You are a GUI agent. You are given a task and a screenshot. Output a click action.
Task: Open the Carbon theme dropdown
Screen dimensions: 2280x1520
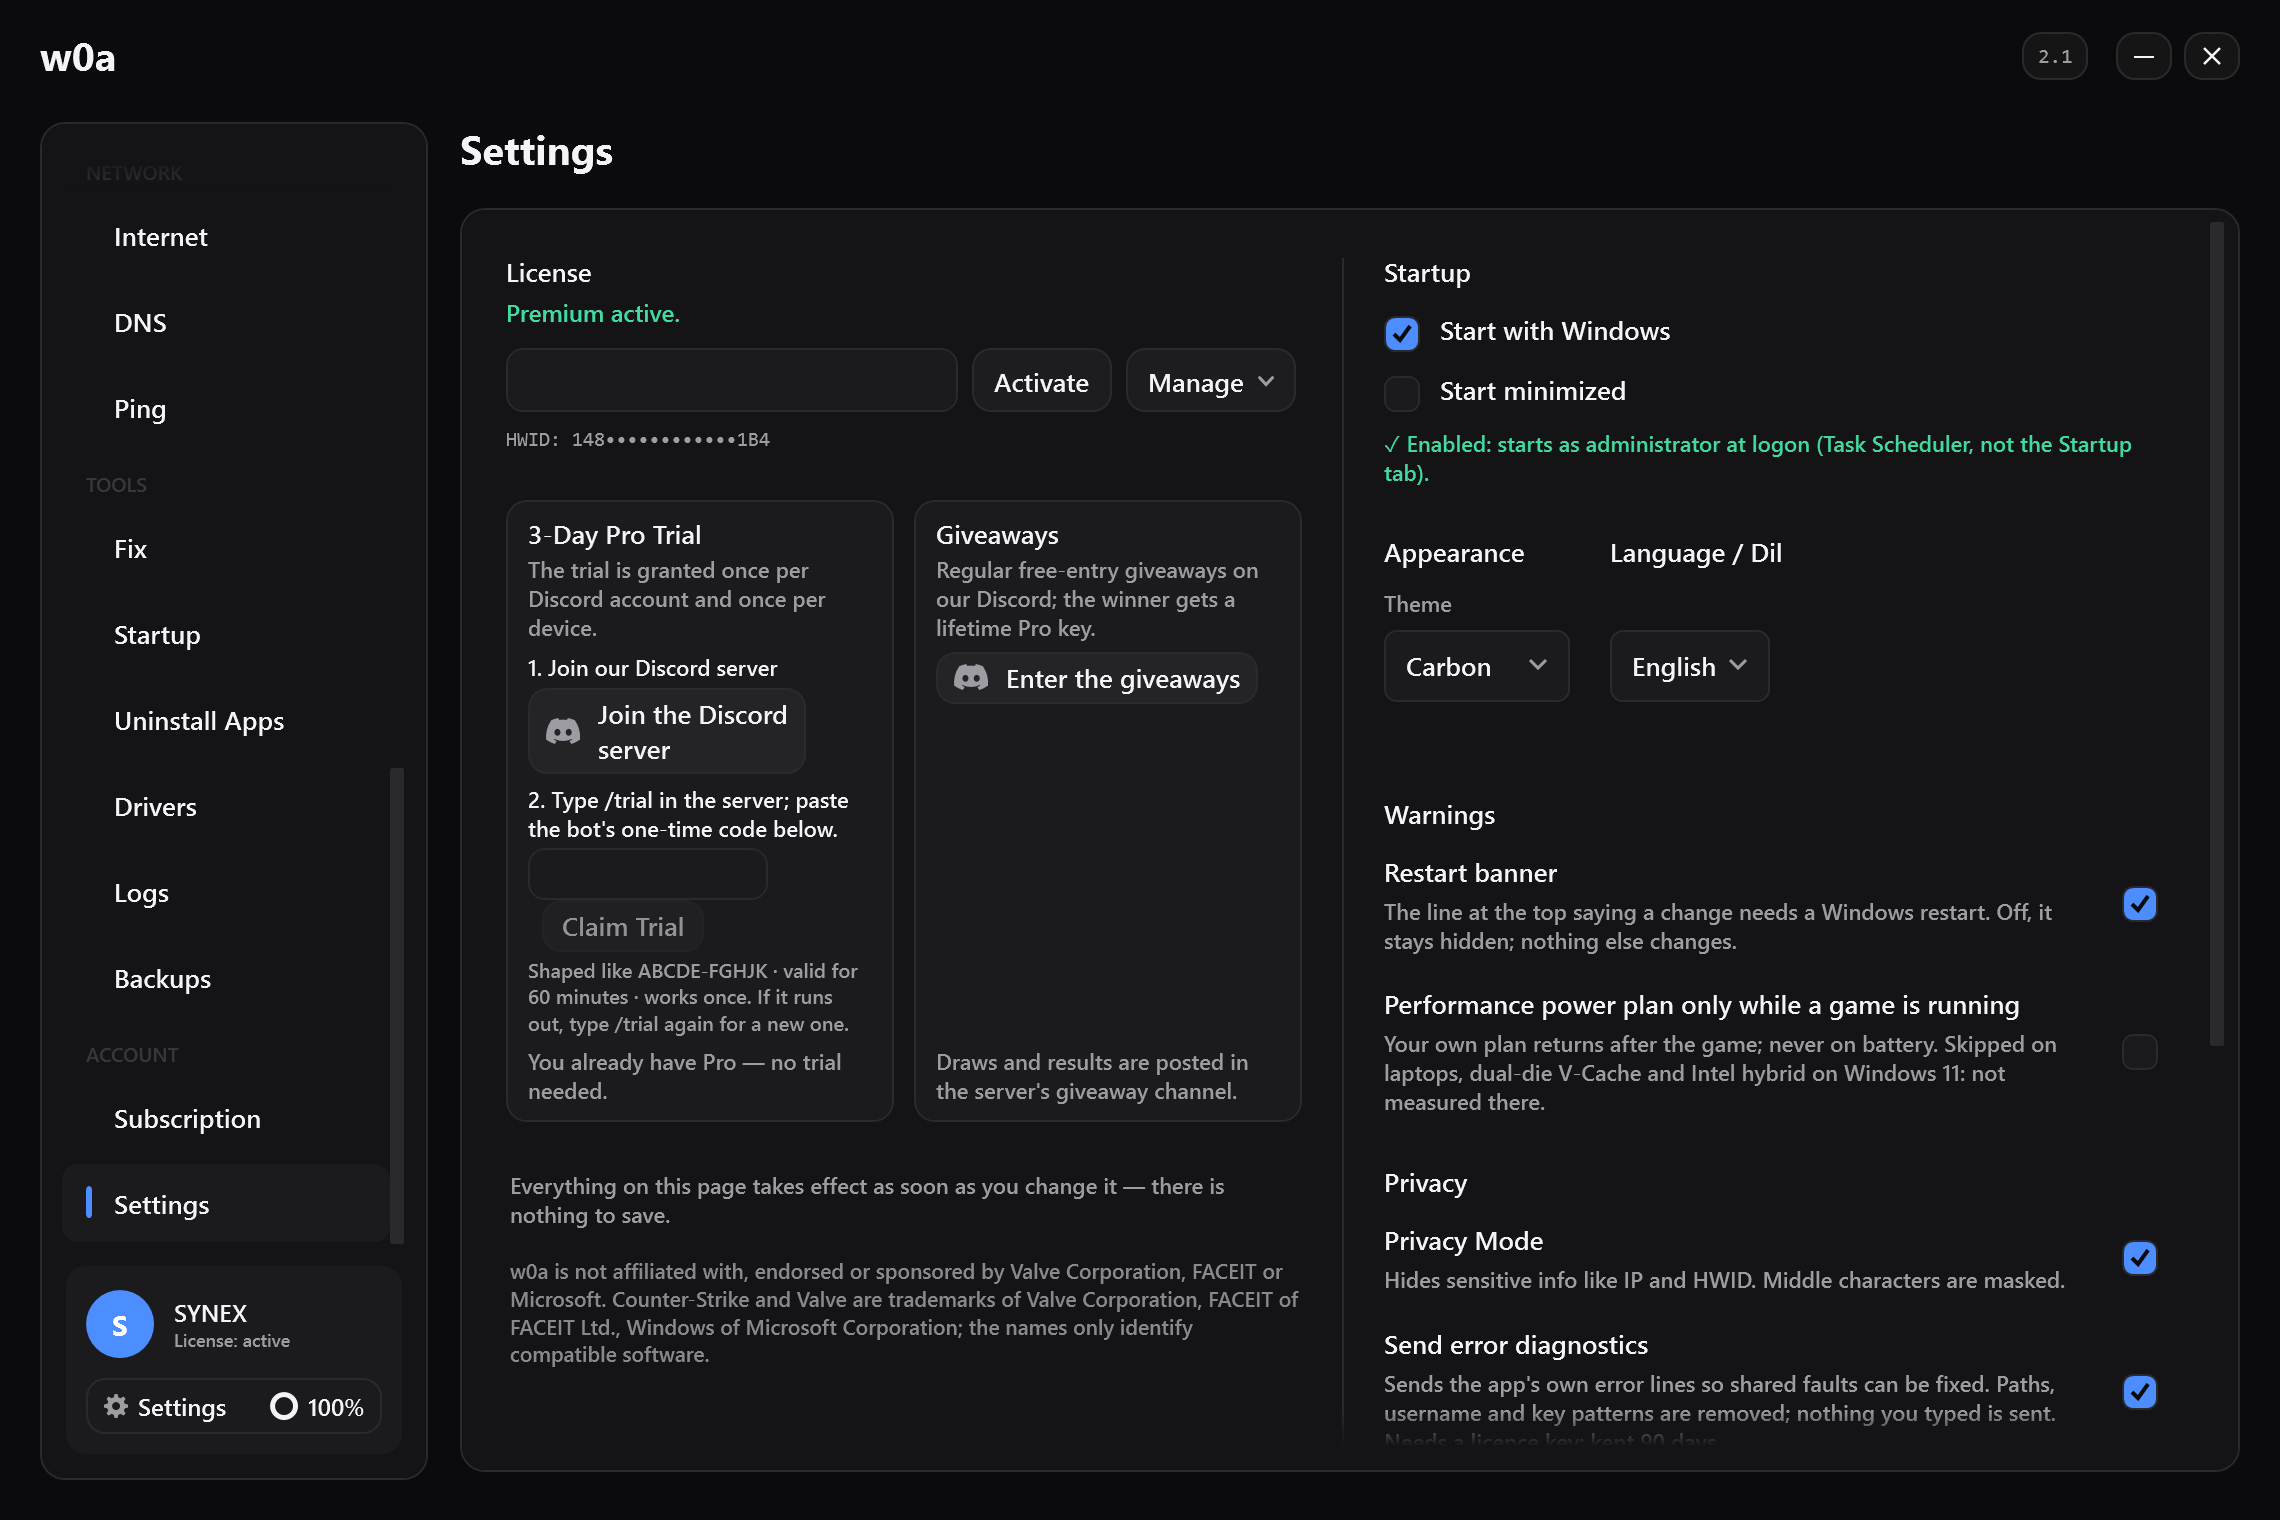click(x=1476, y=666)
